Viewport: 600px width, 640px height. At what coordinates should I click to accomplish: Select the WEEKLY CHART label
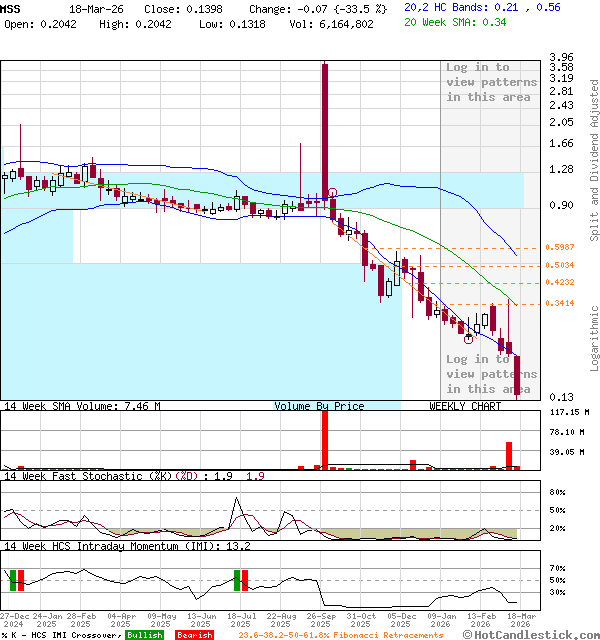465,406
